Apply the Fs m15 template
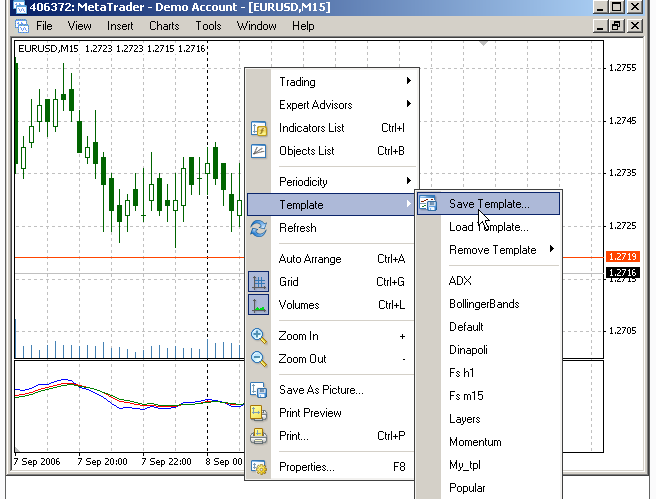The image size is (656, 499). pyautogui.click(x=488, y=396)
